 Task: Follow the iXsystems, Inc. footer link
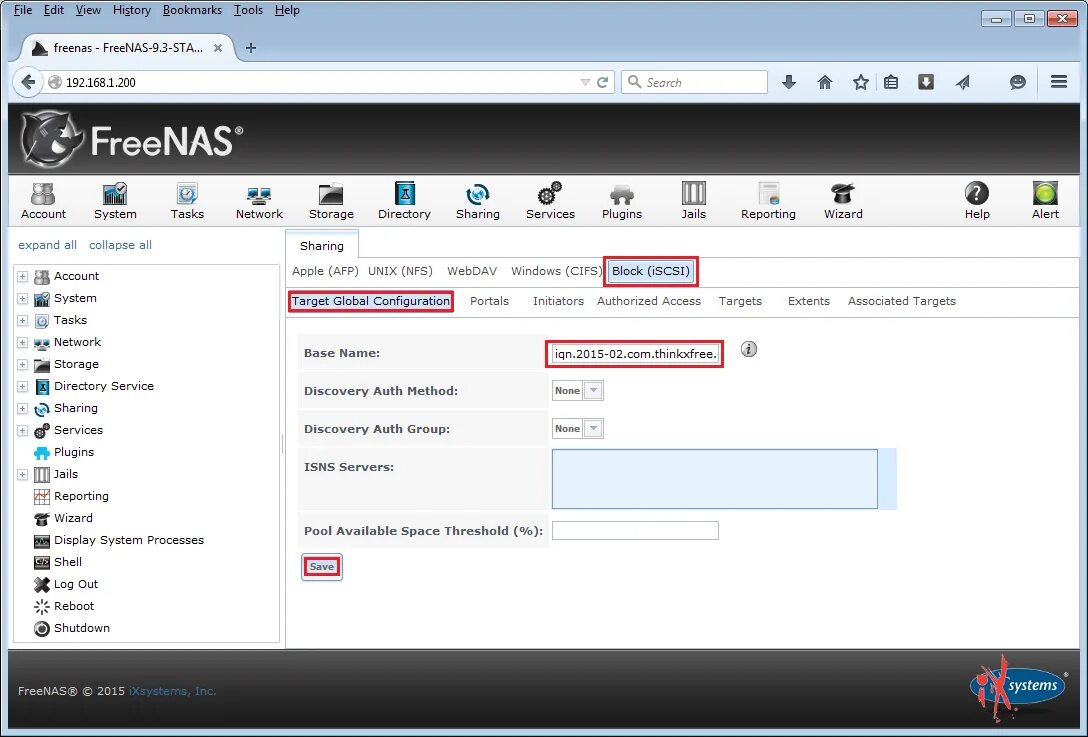pyautogui.click(x=173, y=691)
